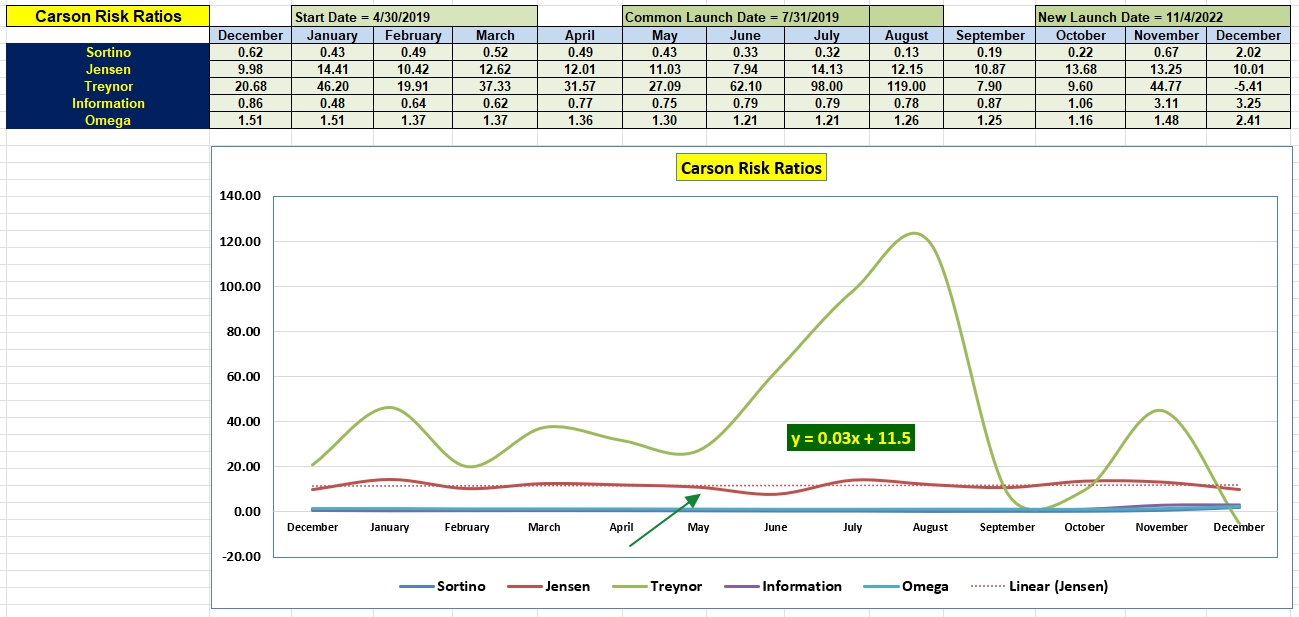Click the Treynor peak on the chart line

click(x=913, y=234)
